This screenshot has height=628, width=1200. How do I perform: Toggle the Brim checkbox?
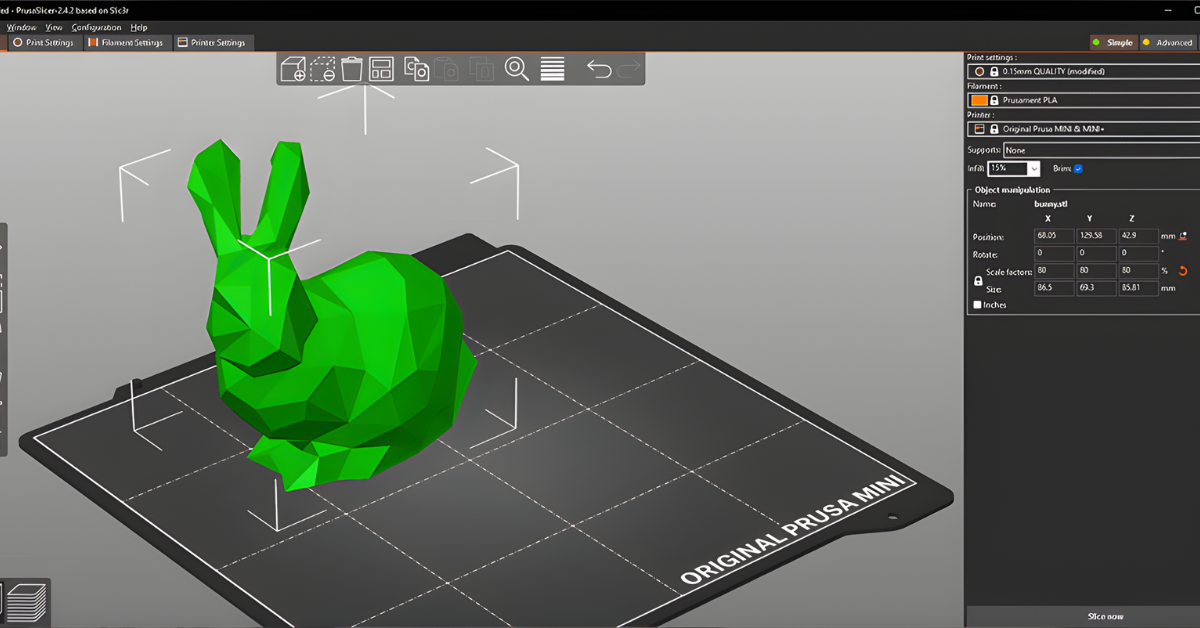tap(1078, 168)
